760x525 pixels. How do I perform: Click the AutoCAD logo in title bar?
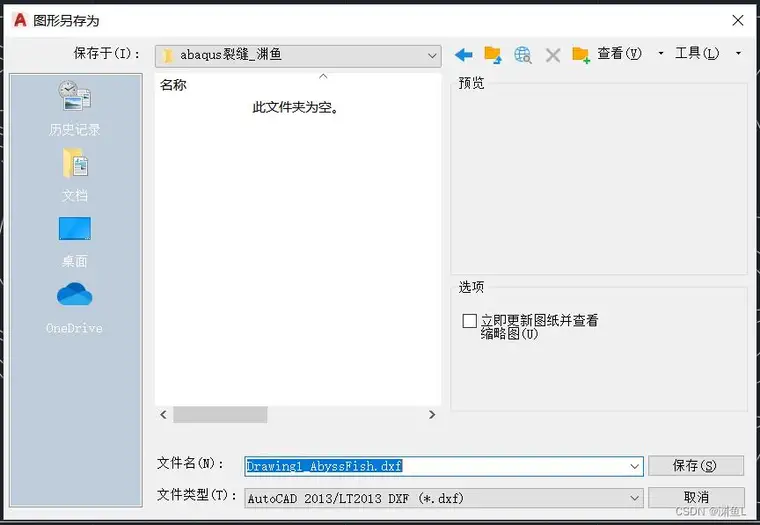[x=20, y=20]
